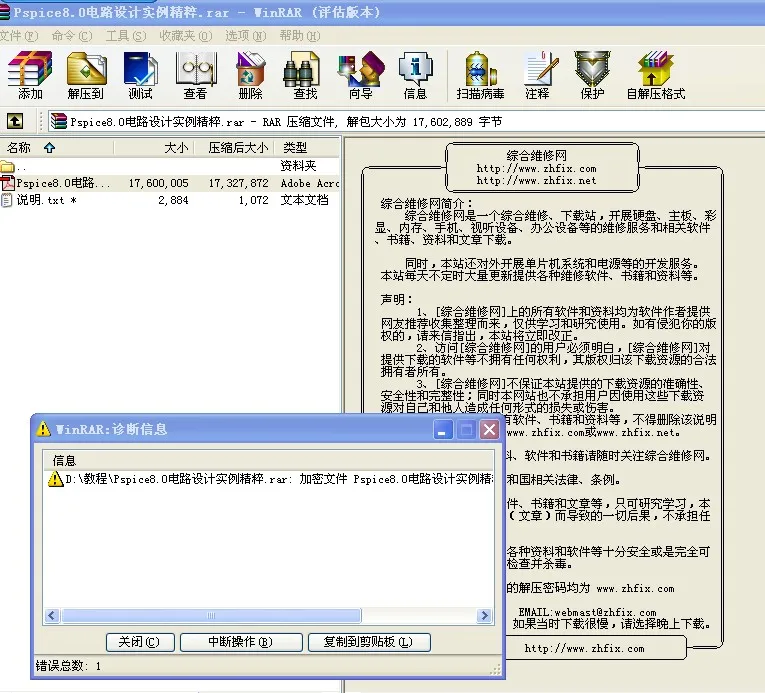Image resolution: width=765 pixels, height=693 pixels.
Task: Click the WinRAR icon in main title bar
Action: 4,13
